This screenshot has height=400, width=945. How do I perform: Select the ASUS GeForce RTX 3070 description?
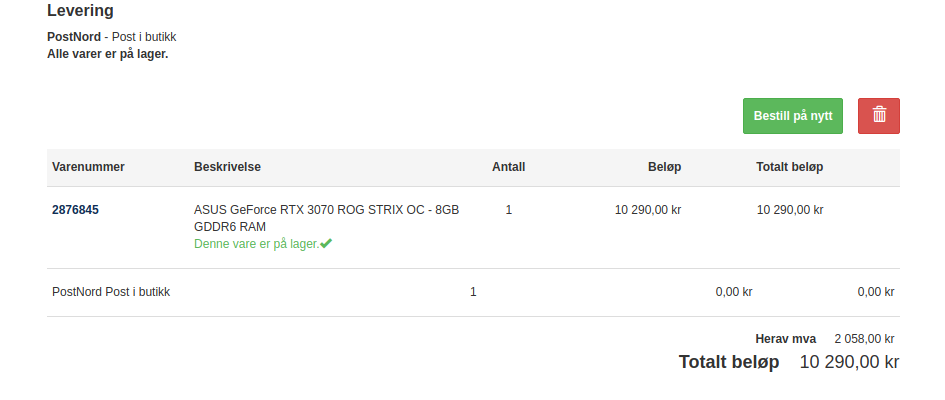pos(326,218)
